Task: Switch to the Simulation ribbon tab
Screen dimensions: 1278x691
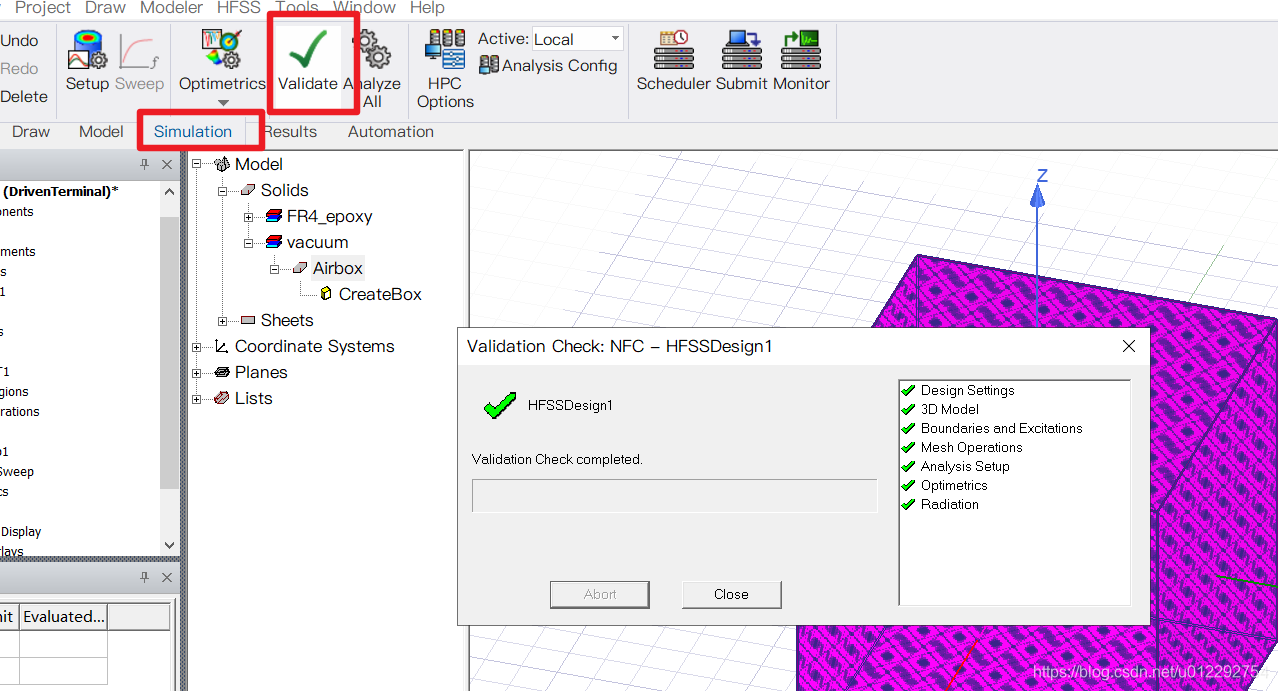Action: pyautogui.click(x=193, y=132)
